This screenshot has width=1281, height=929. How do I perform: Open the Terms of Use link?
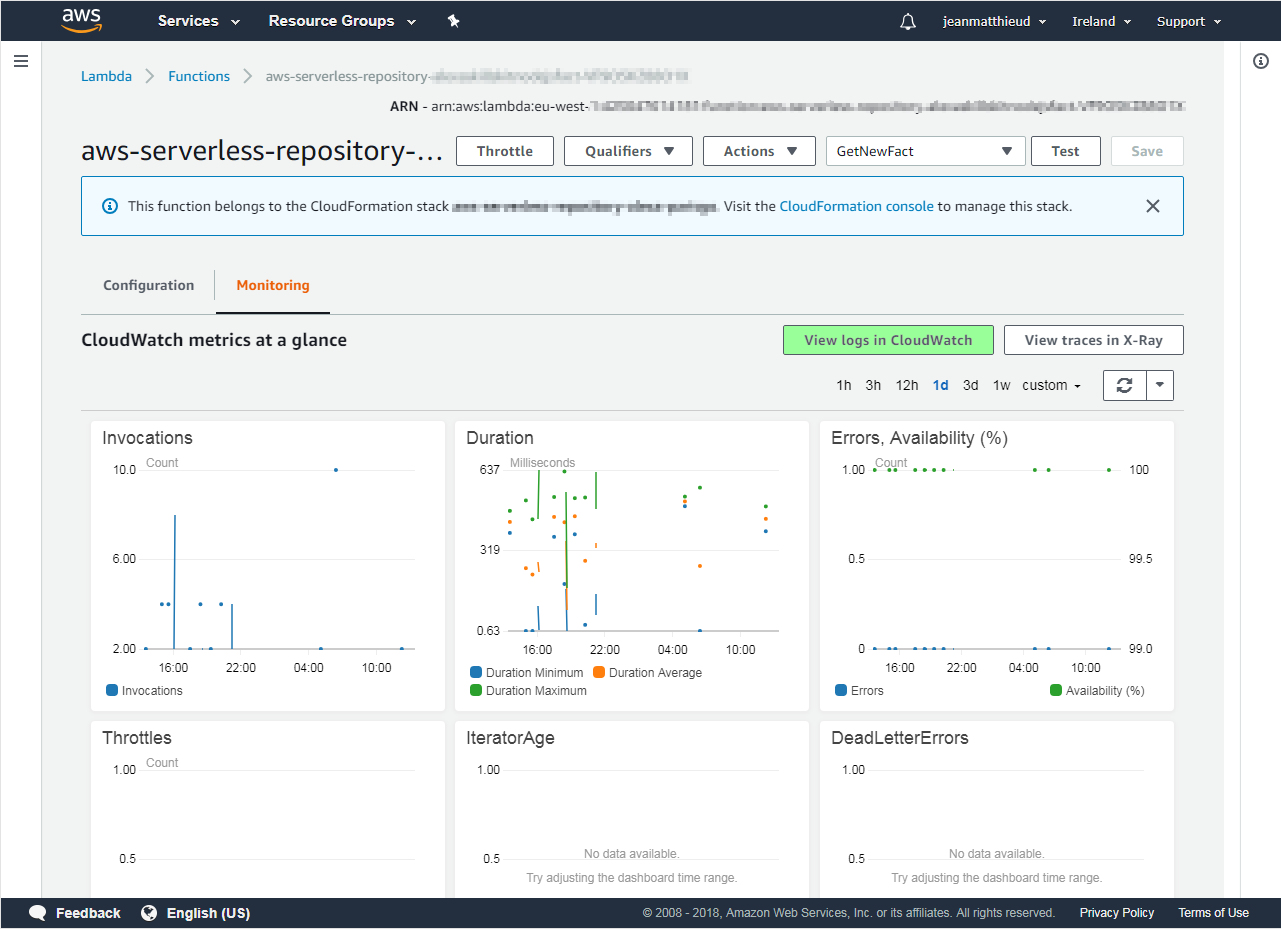click(x=1213, y=913)
